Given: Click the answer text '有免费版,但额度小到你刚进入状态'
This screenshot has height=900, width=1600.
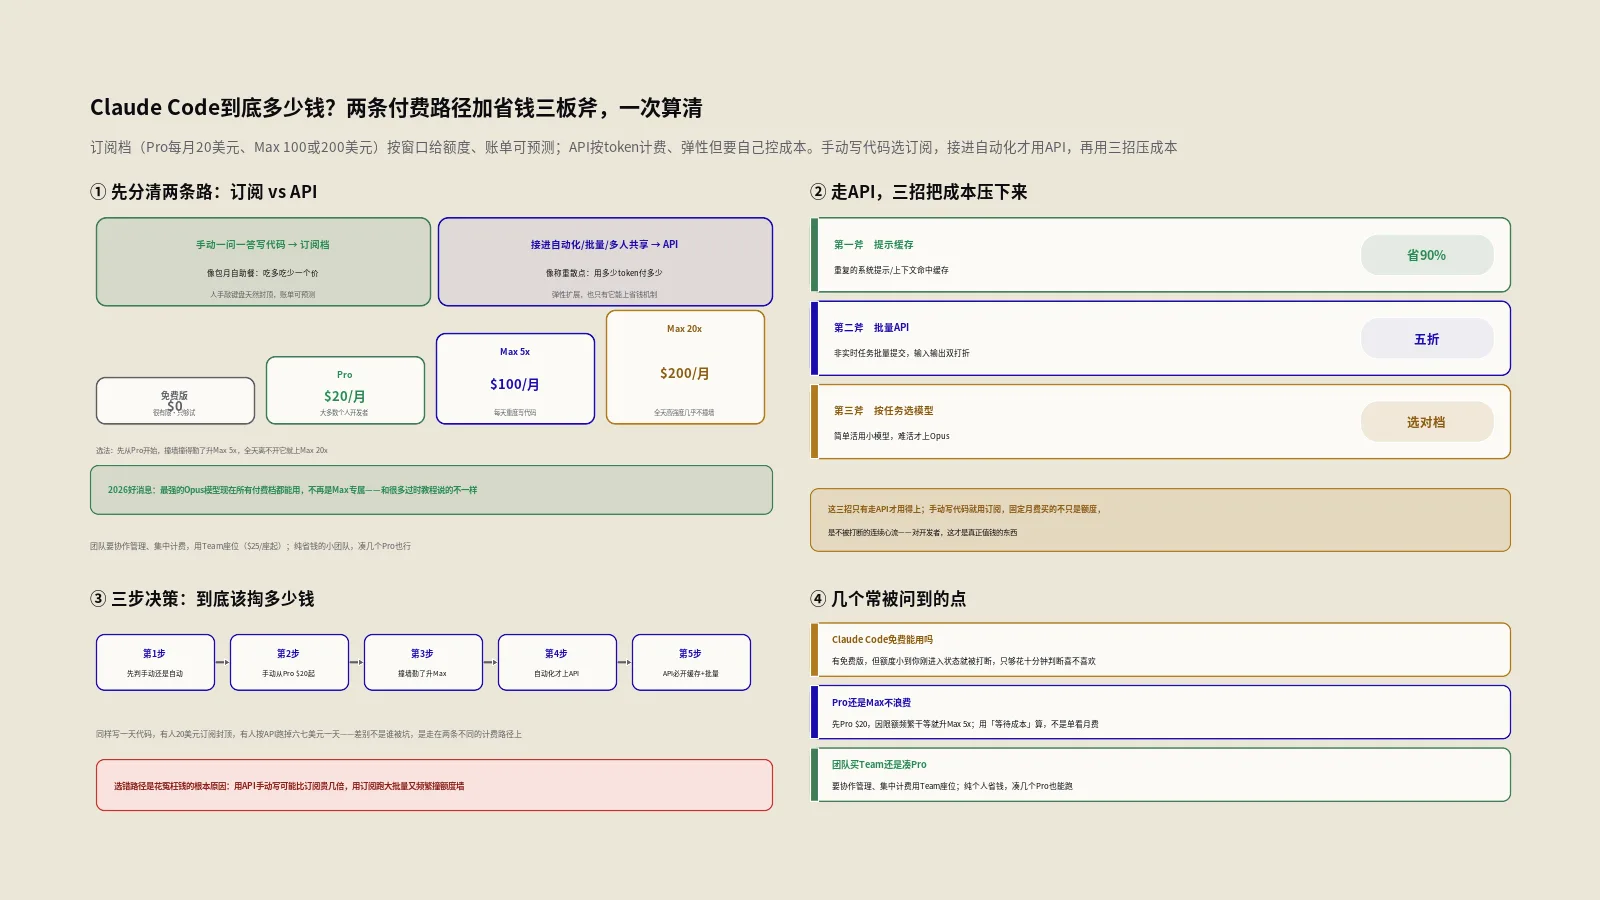Looking at the screenshot, I should pyautogui.click(x=963, y=661).
